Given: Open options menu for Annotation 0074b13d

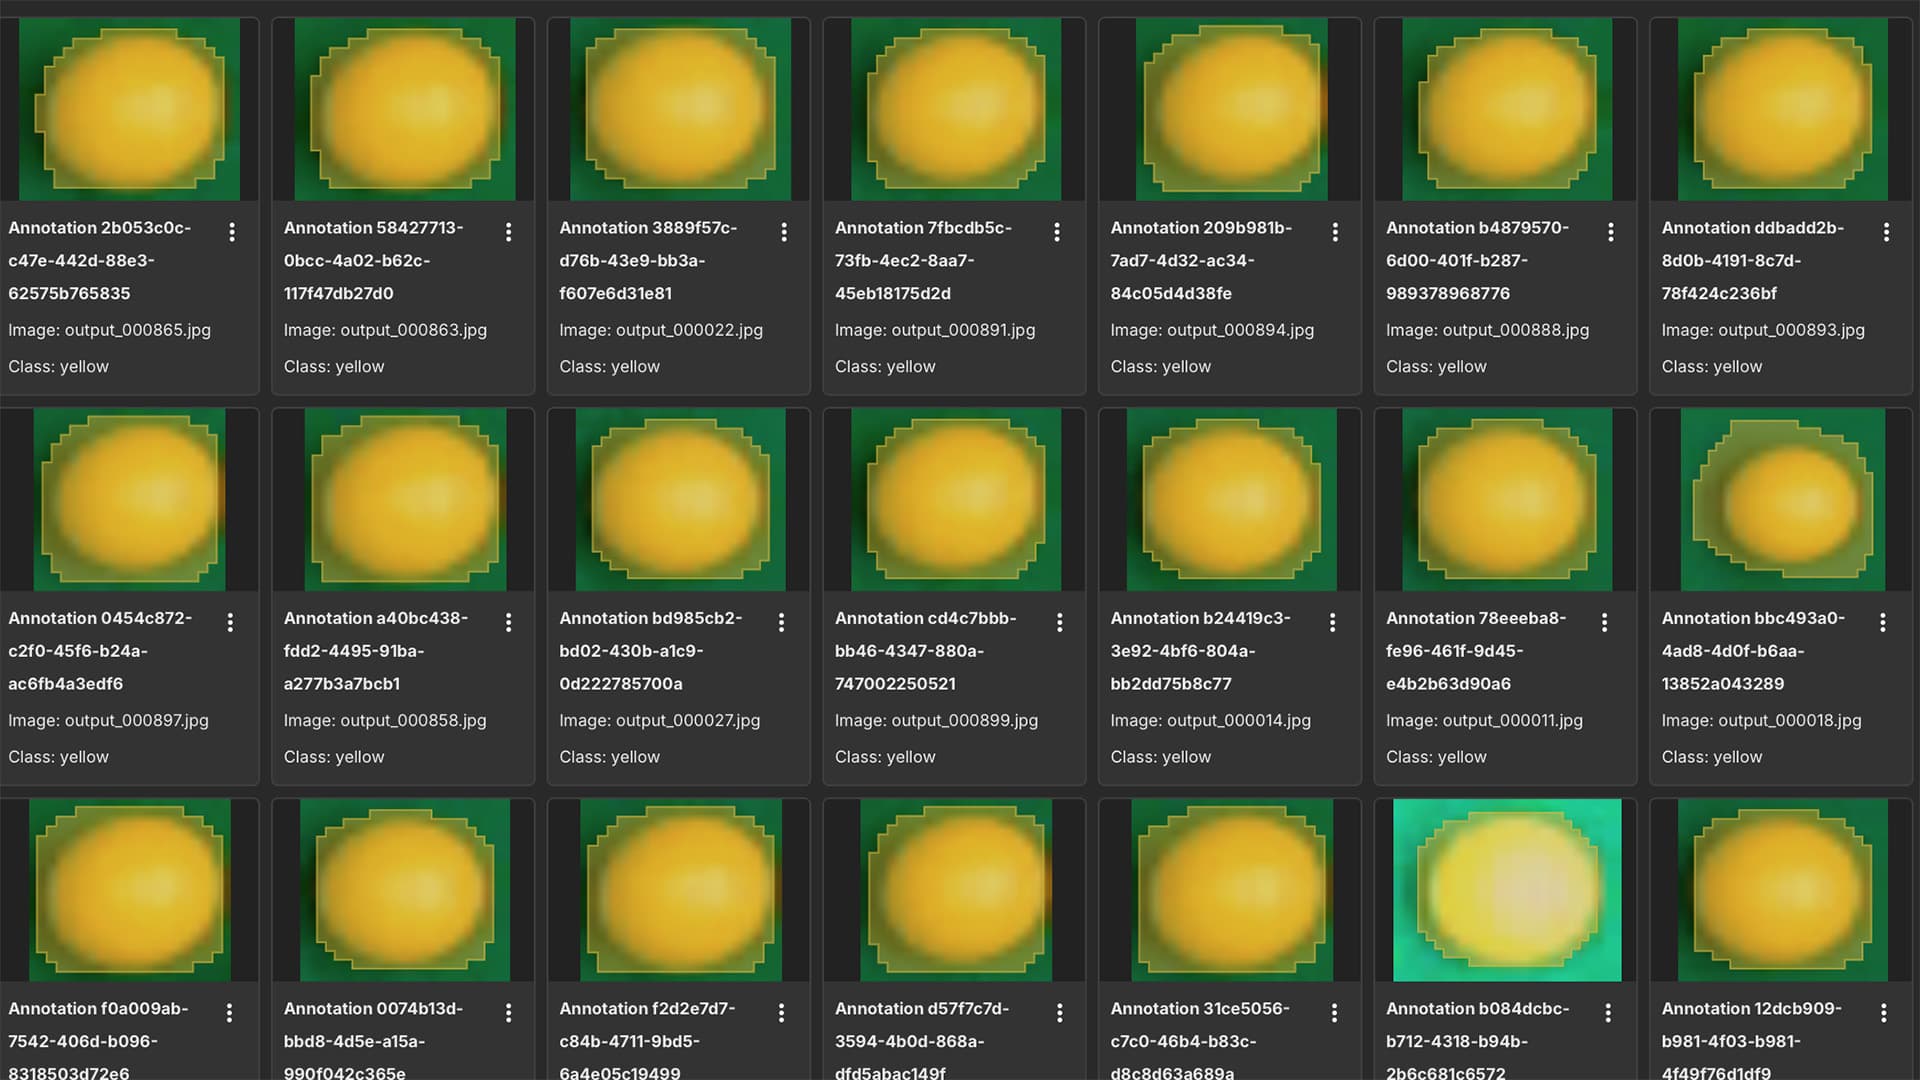Looking at the screenshot, I should 508,1013.
